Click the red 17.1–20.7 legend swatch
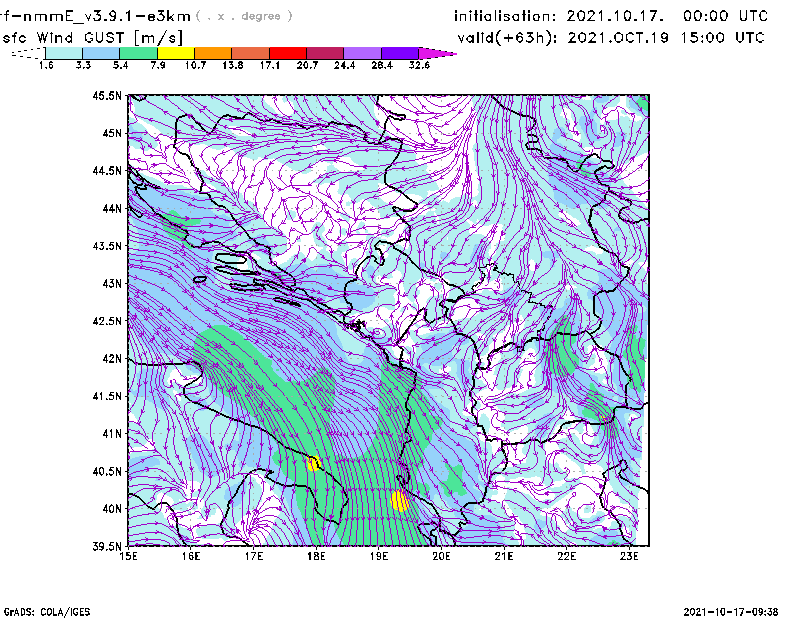Image resolution: width=800 pixels, height=618 pixels. click(x=288, y=53)
